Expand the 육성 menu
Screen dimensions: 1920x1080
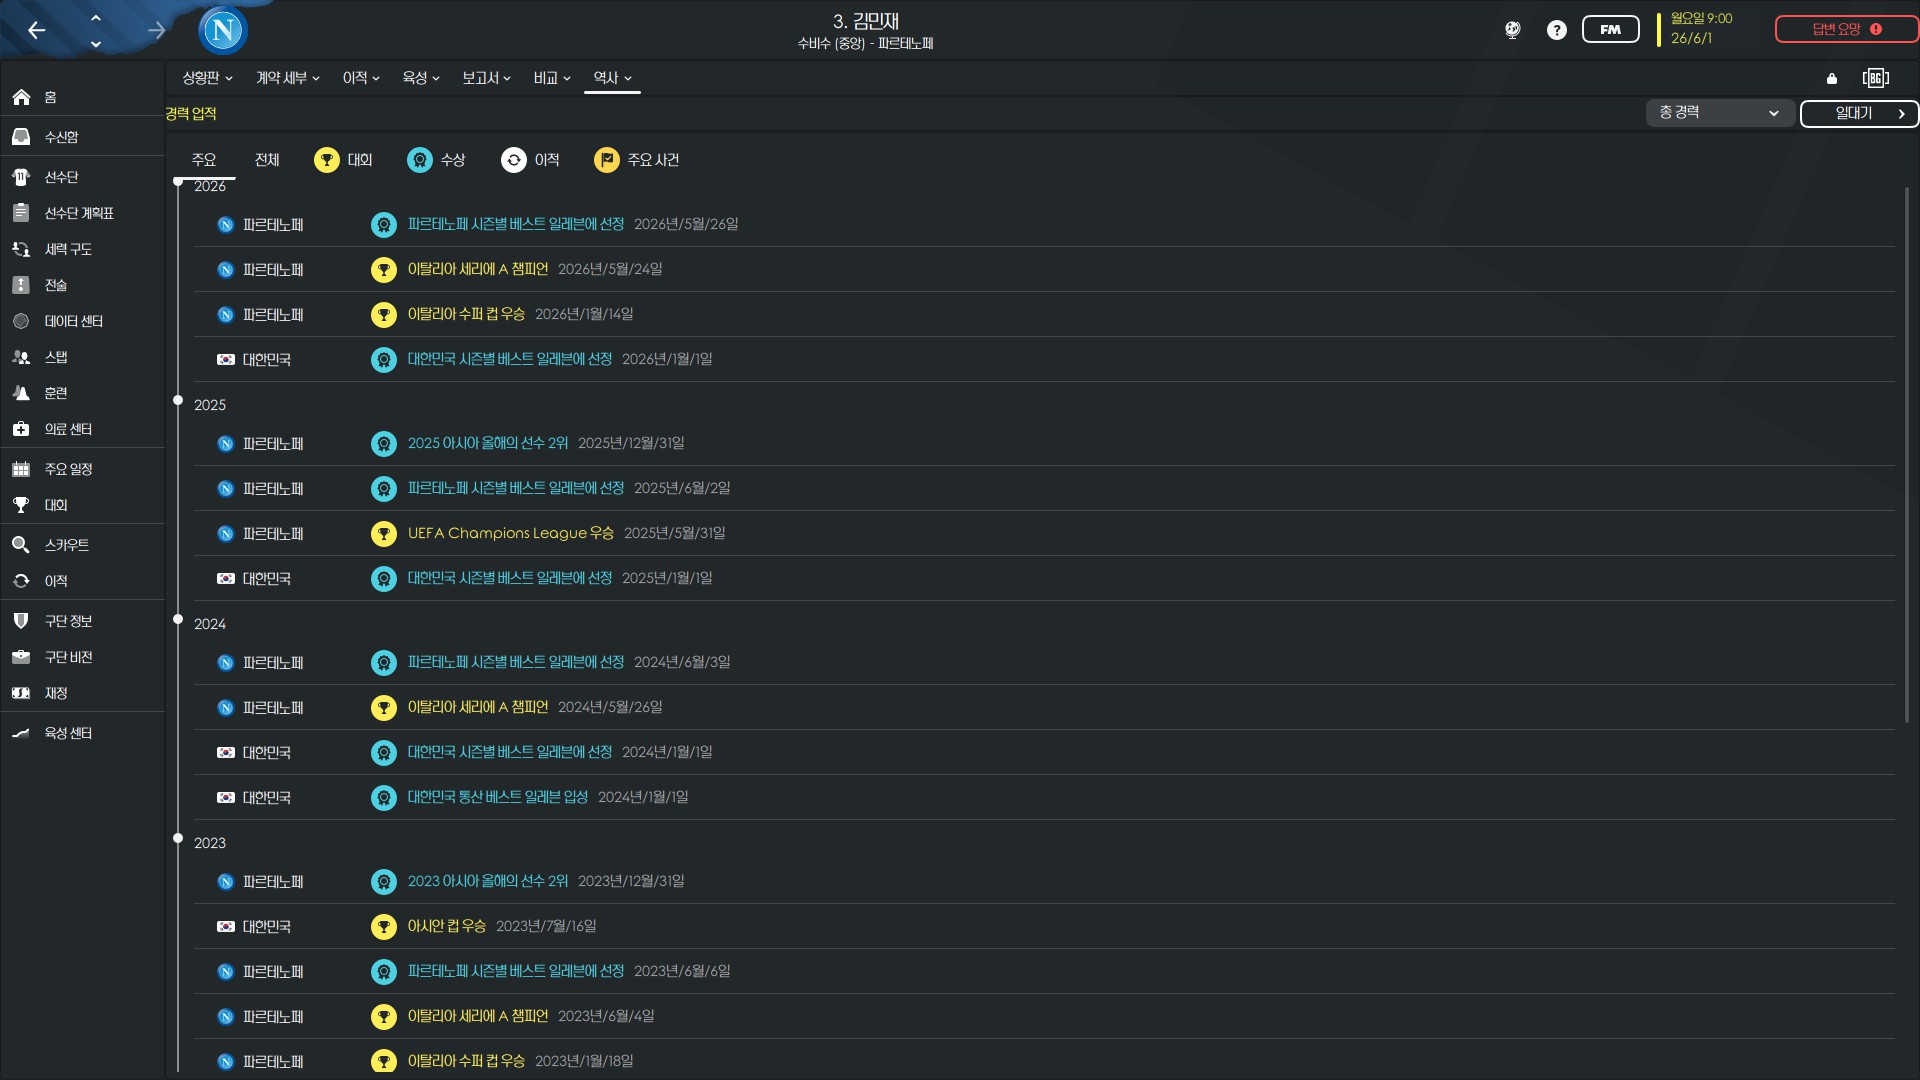pos(421,78)
